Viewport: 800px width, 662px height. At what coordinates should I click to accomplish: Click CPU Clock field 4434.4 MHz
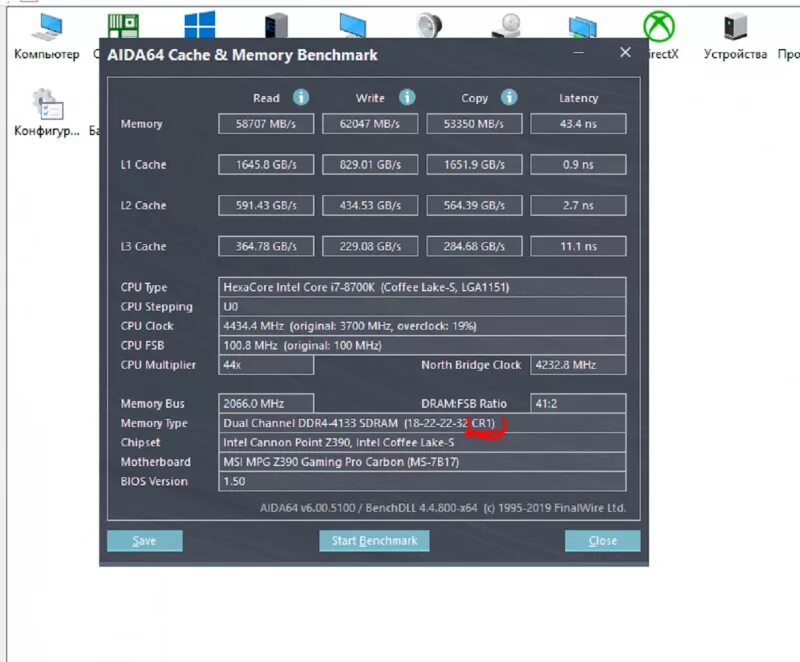(x=422, y=326)
